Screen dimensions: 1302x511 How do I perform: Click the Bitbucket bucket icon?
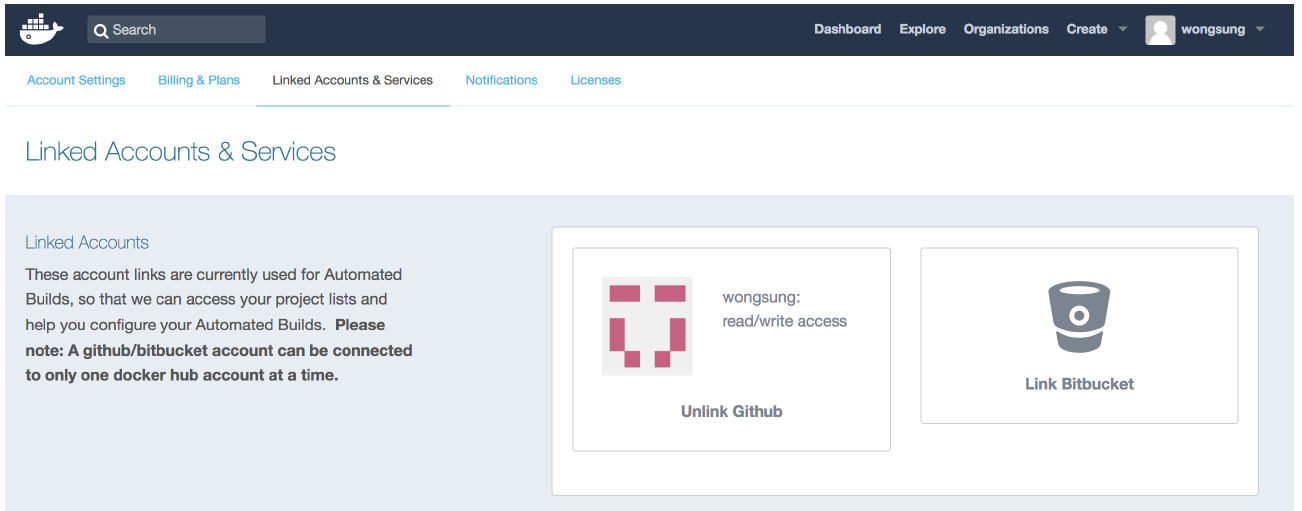(x=1078, y=317)
